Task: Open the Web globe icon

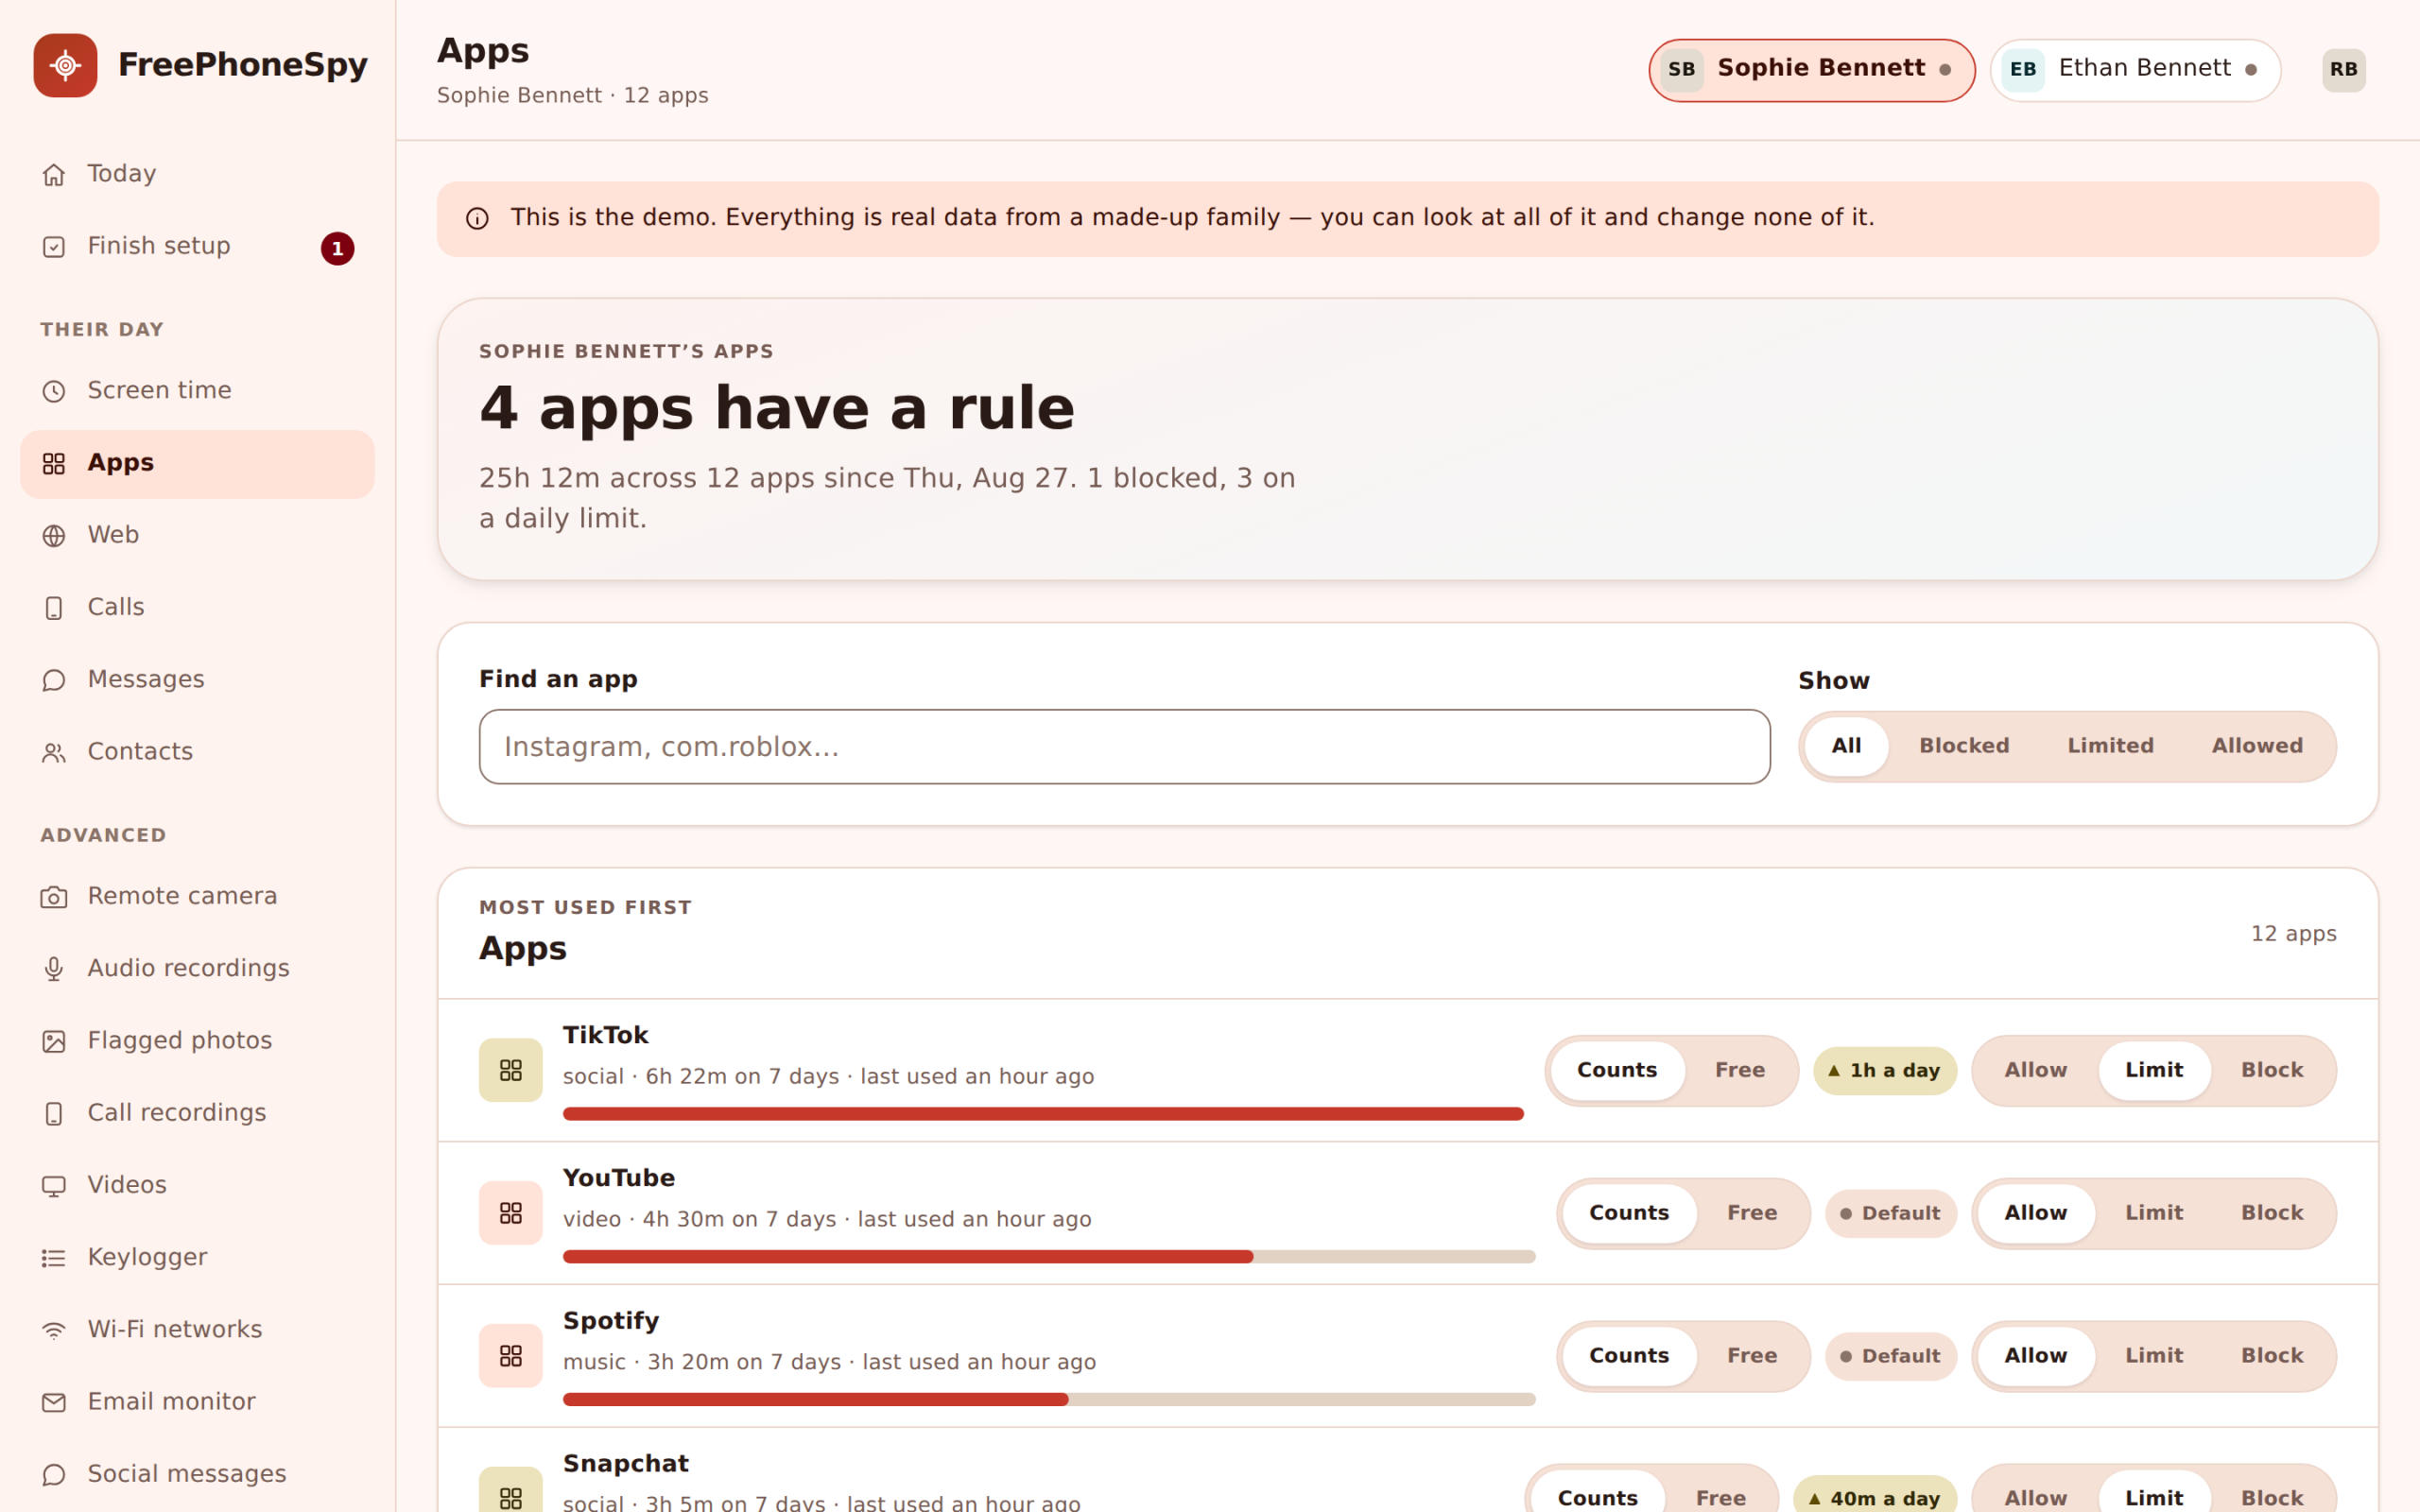Action: coord(54,536)
